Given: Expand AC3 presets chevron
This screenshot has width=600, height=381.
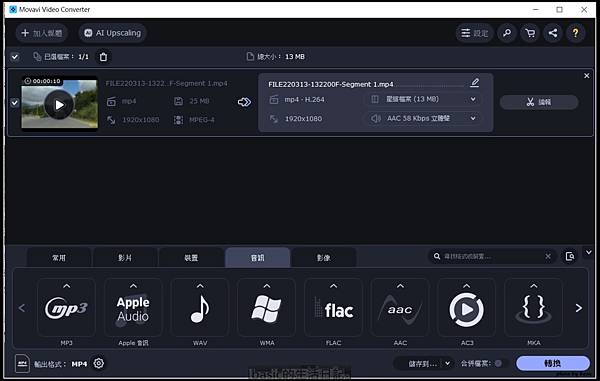Looking at the screenshot, I should click(466, 286).
